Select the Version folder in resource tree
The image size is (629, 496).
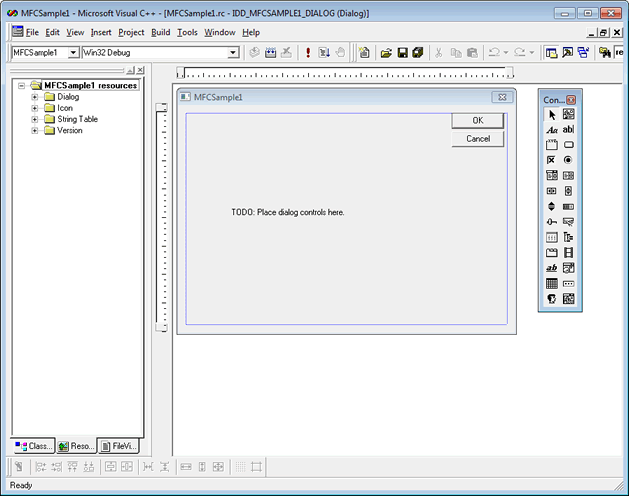click(x=69, y=130)
